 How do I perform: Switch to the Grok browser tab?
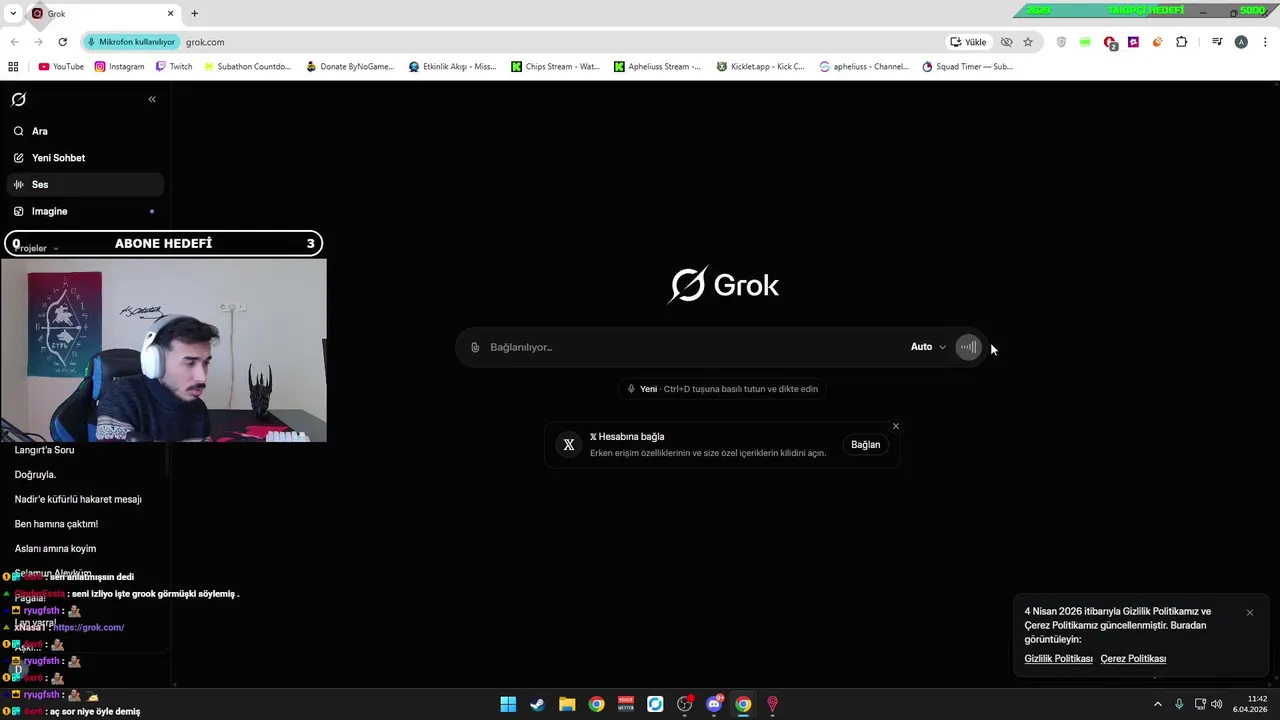pyautogui.click(x=103, y=13)
